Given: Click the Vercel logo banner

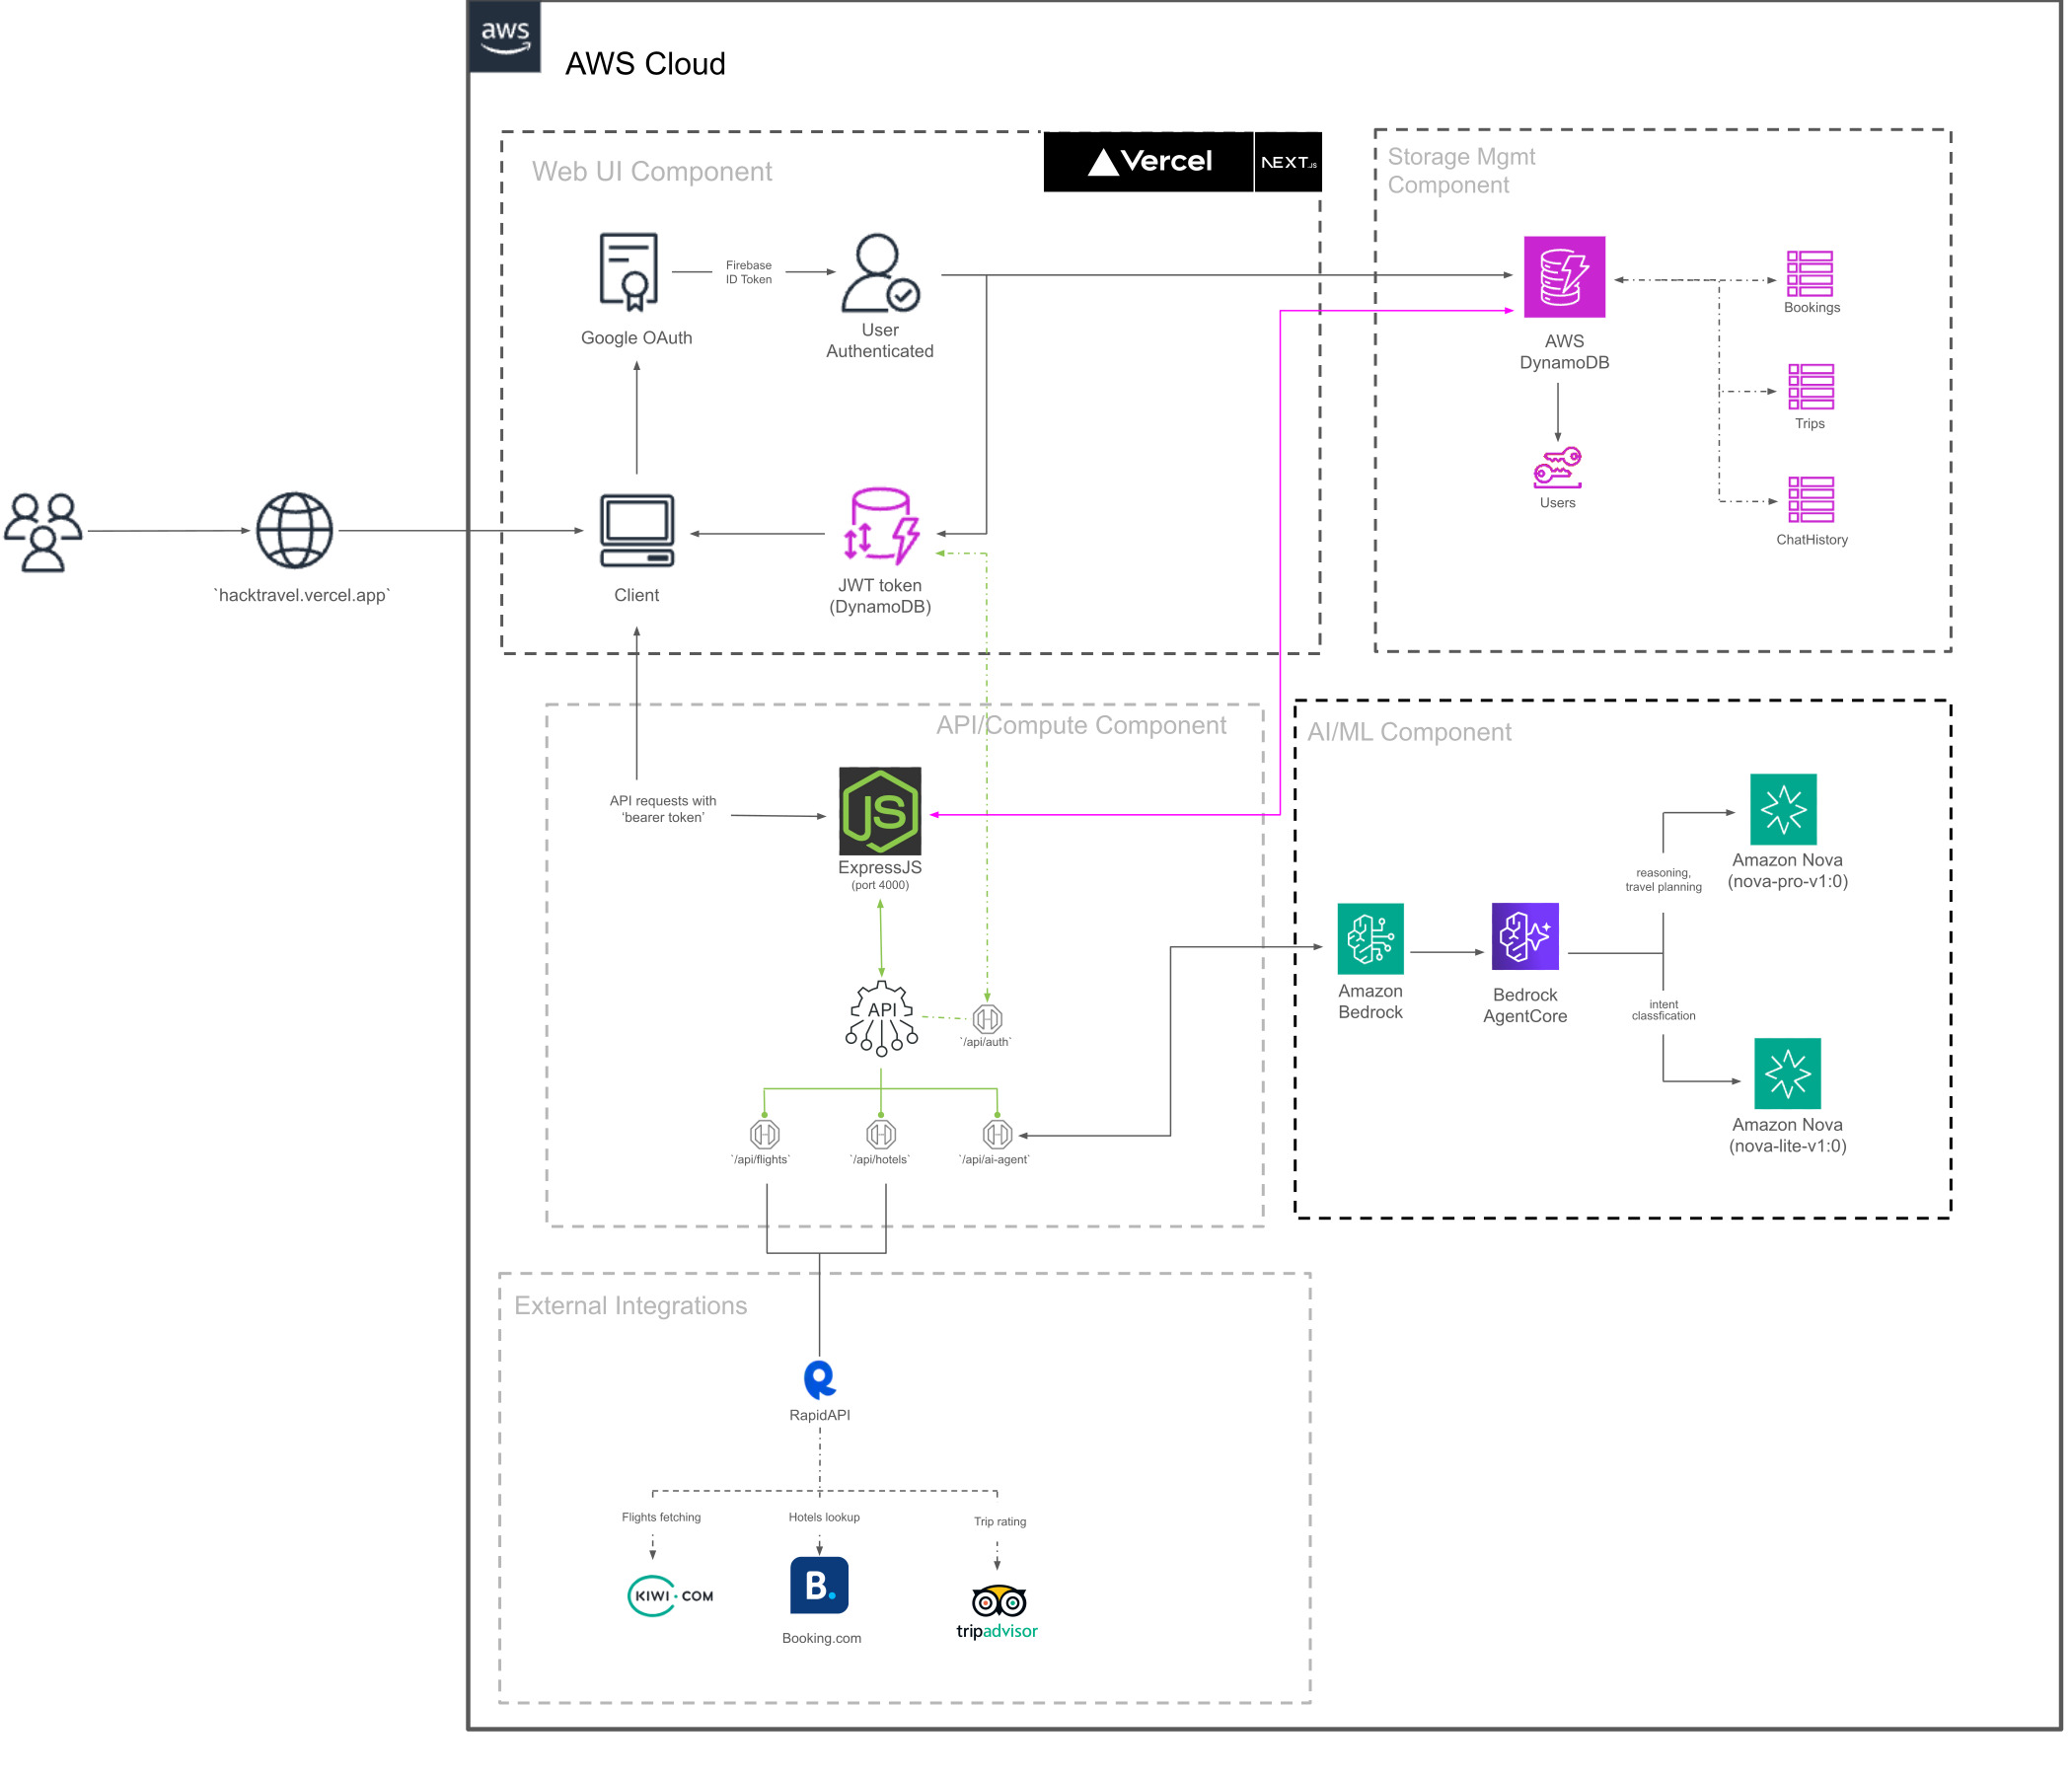Looking at the screenshot, I should [x=1148, y=162].
